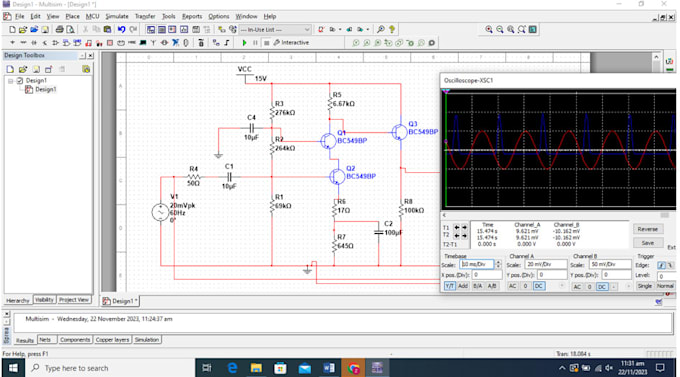Open the MCU menu
Image resolution: width=680 pixels, height=377 pixels.
point(92,16)
